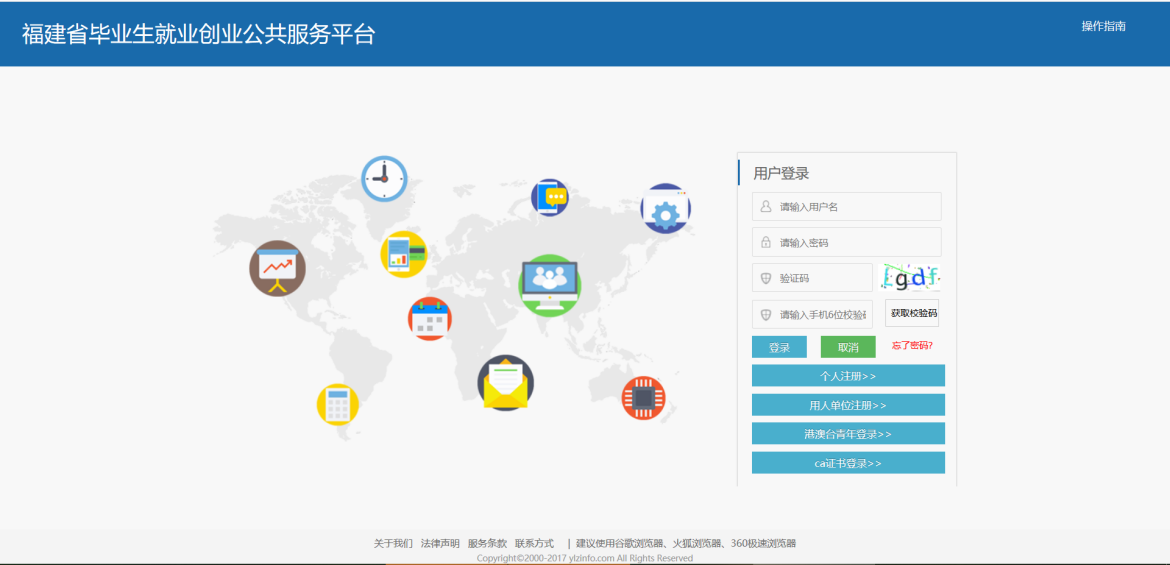Click the settings gear icon on map
1170x565 pixels.
tap(665, 209)
